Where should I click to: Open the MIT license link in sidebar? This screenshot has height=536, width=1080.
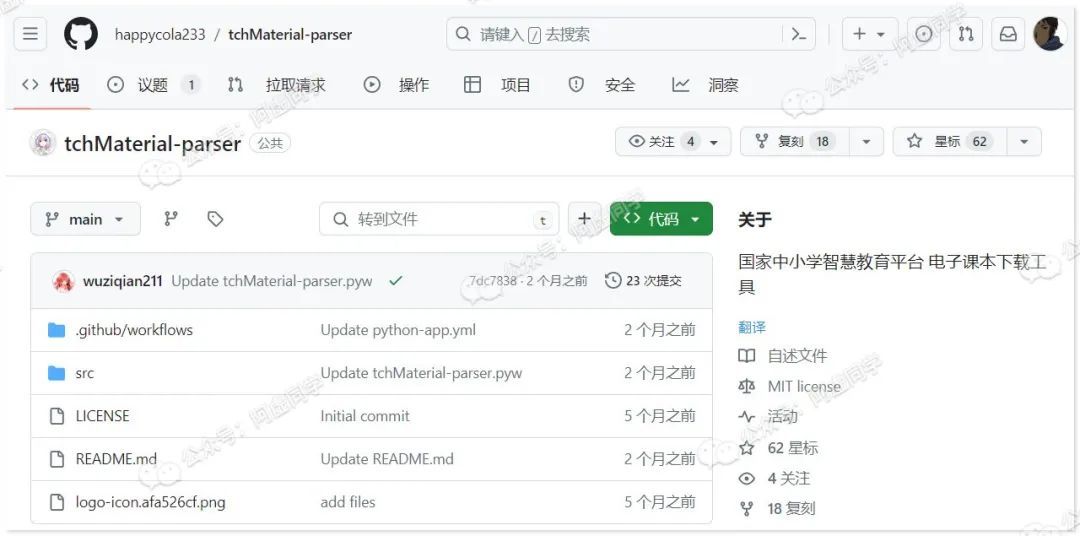pos(790,386)
